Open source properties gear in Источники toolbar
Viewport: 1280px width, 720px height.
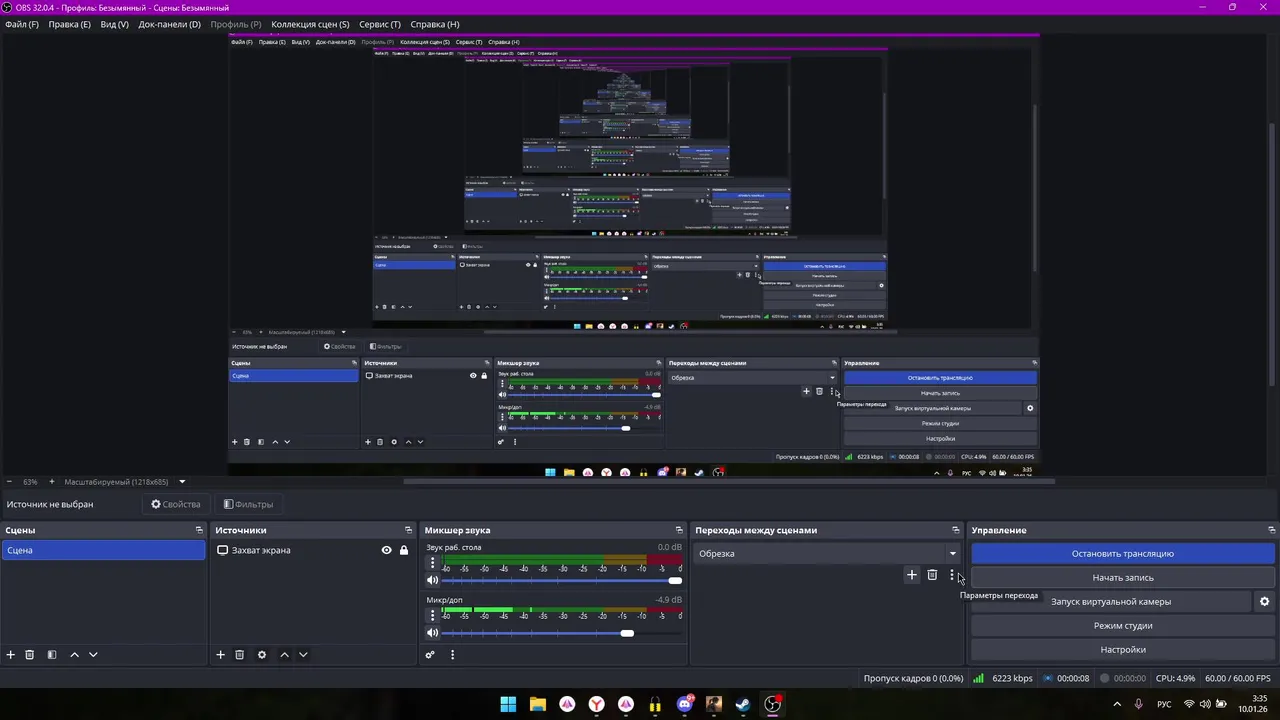click(262, 655)
